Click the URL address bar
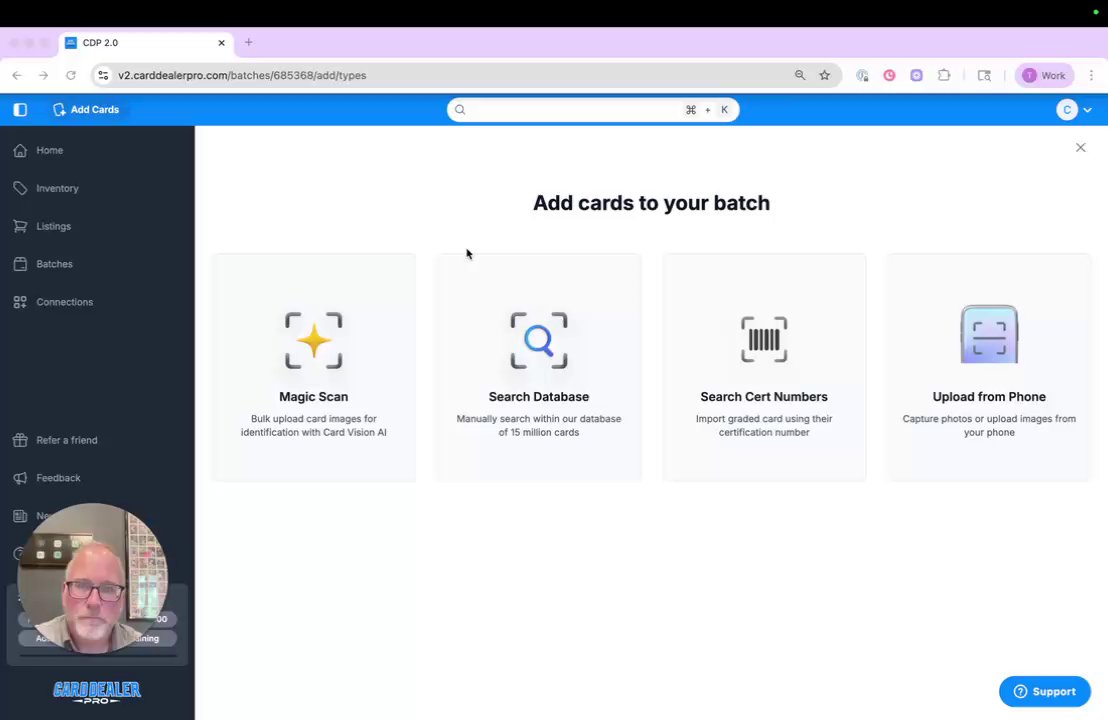 coord(466,76)
